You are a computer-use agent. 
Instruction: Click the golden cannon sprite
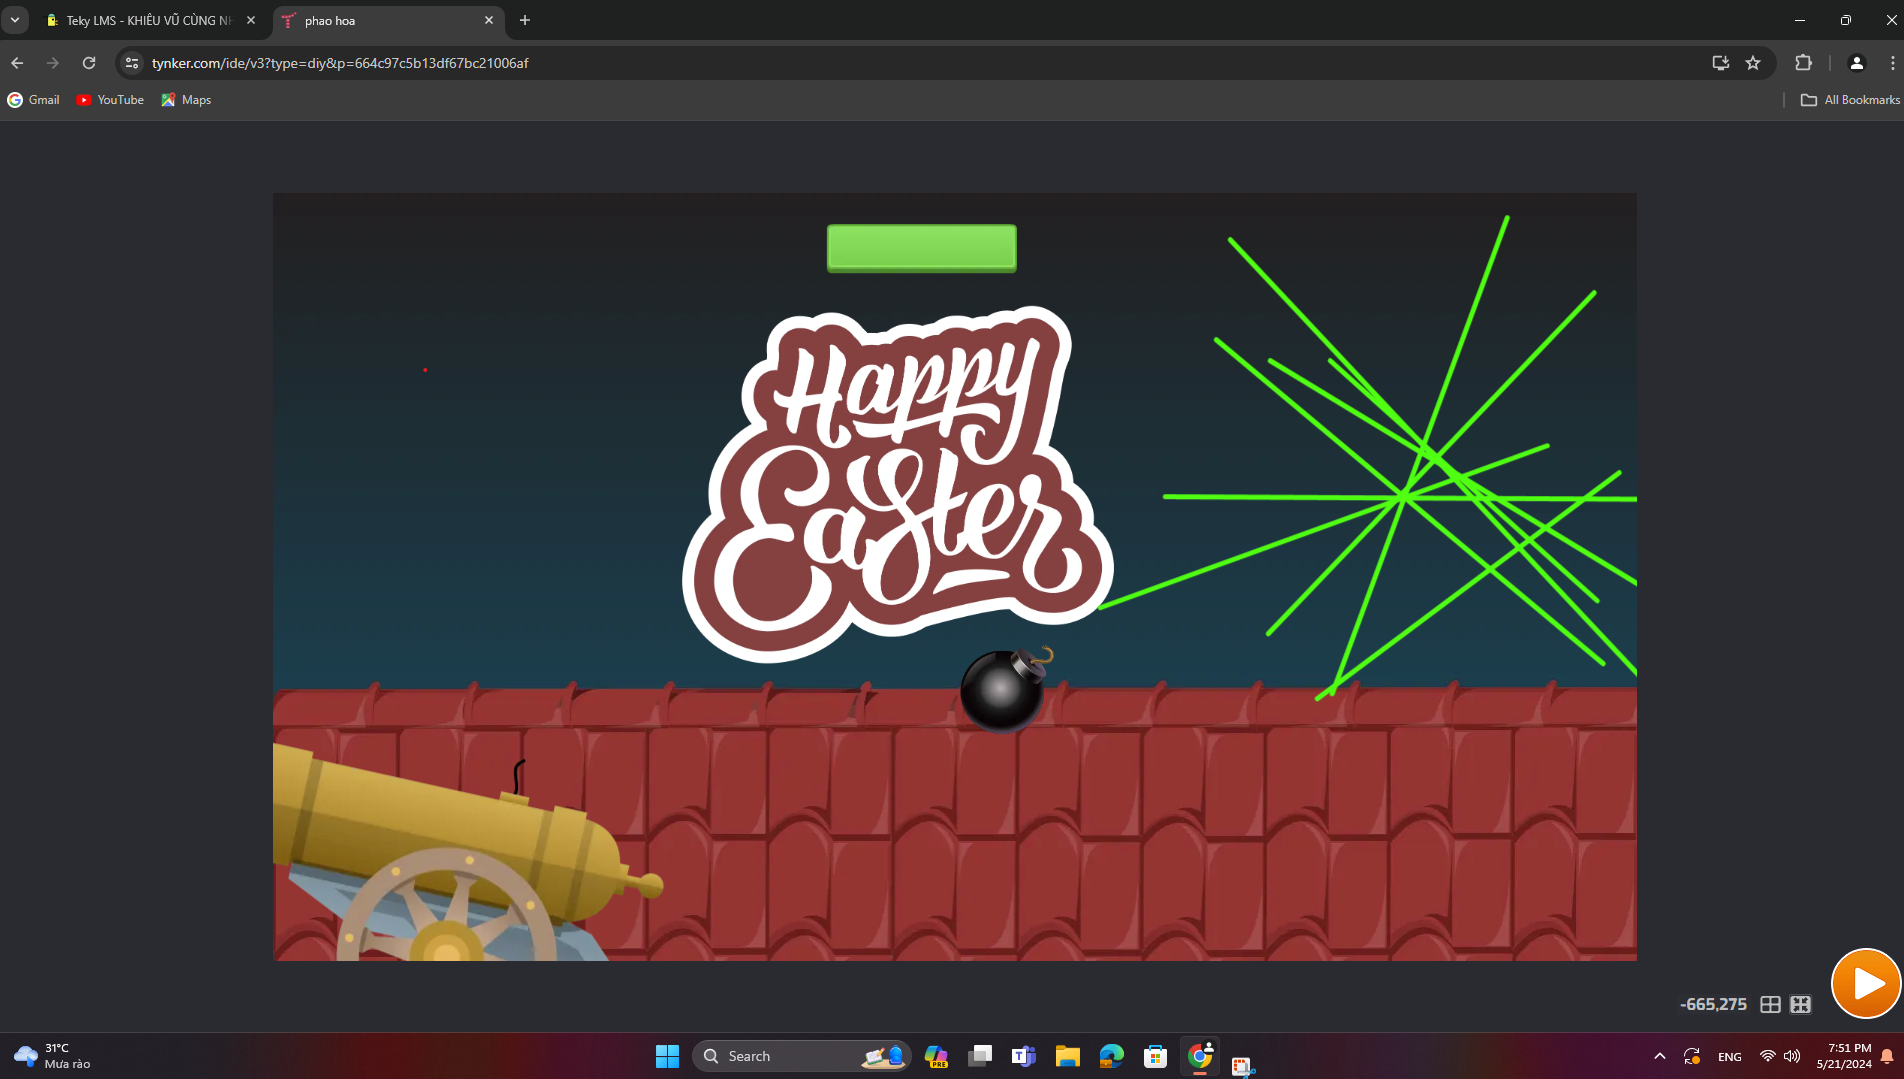click(x=467, y=853)
